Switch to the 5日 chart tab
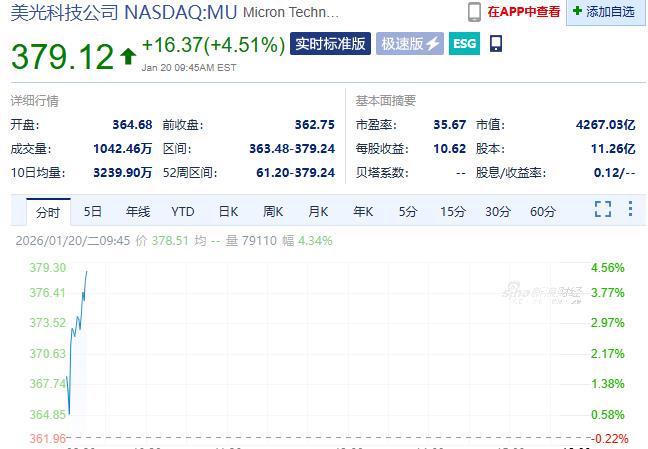 pyautogui.click(x=93, y=212)
